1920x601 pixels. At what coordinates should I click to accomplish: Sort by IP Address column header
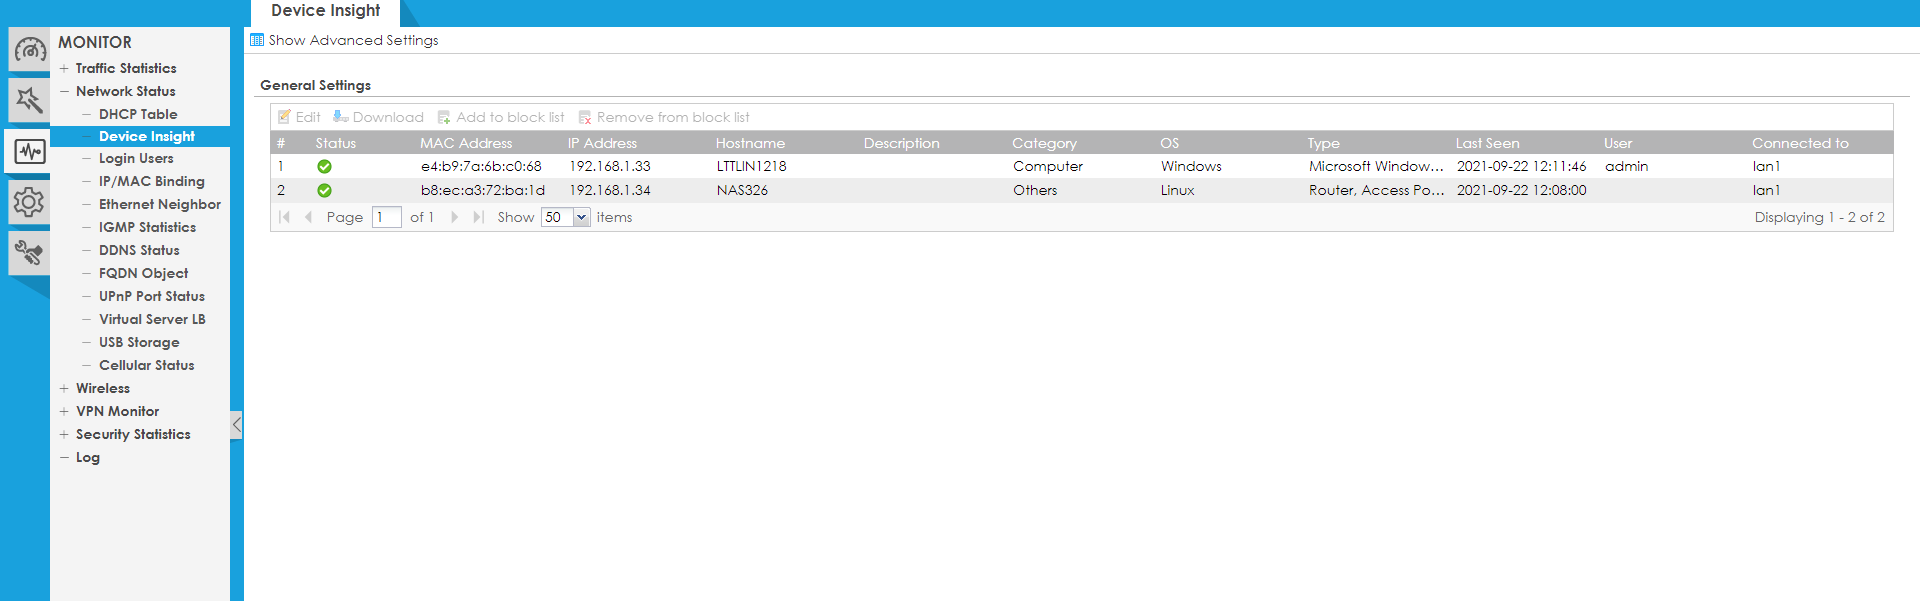[x=602, y=143]
